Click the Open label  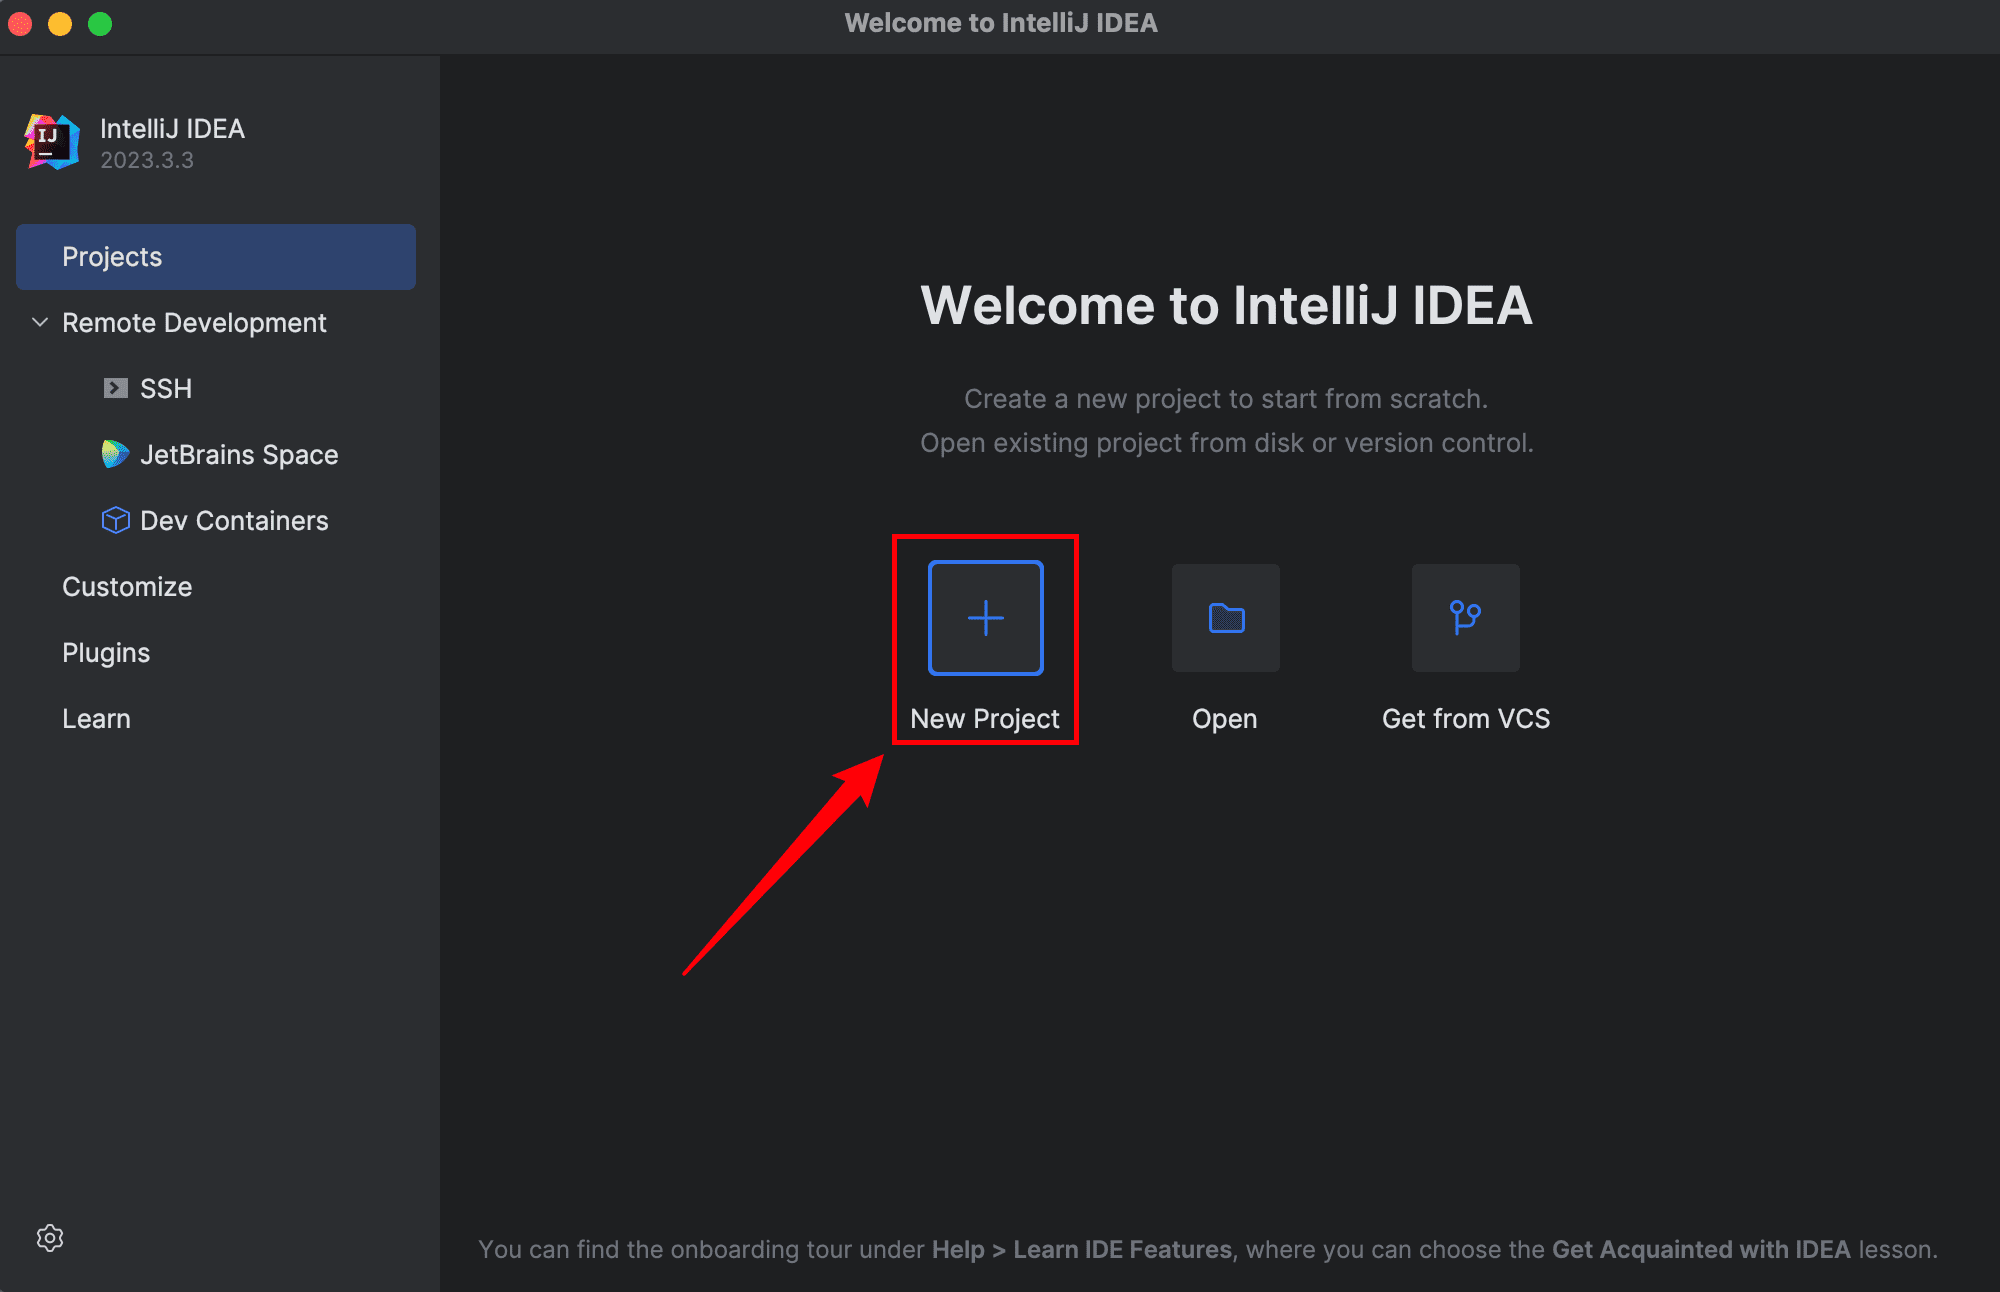(x=1225, y=719)
